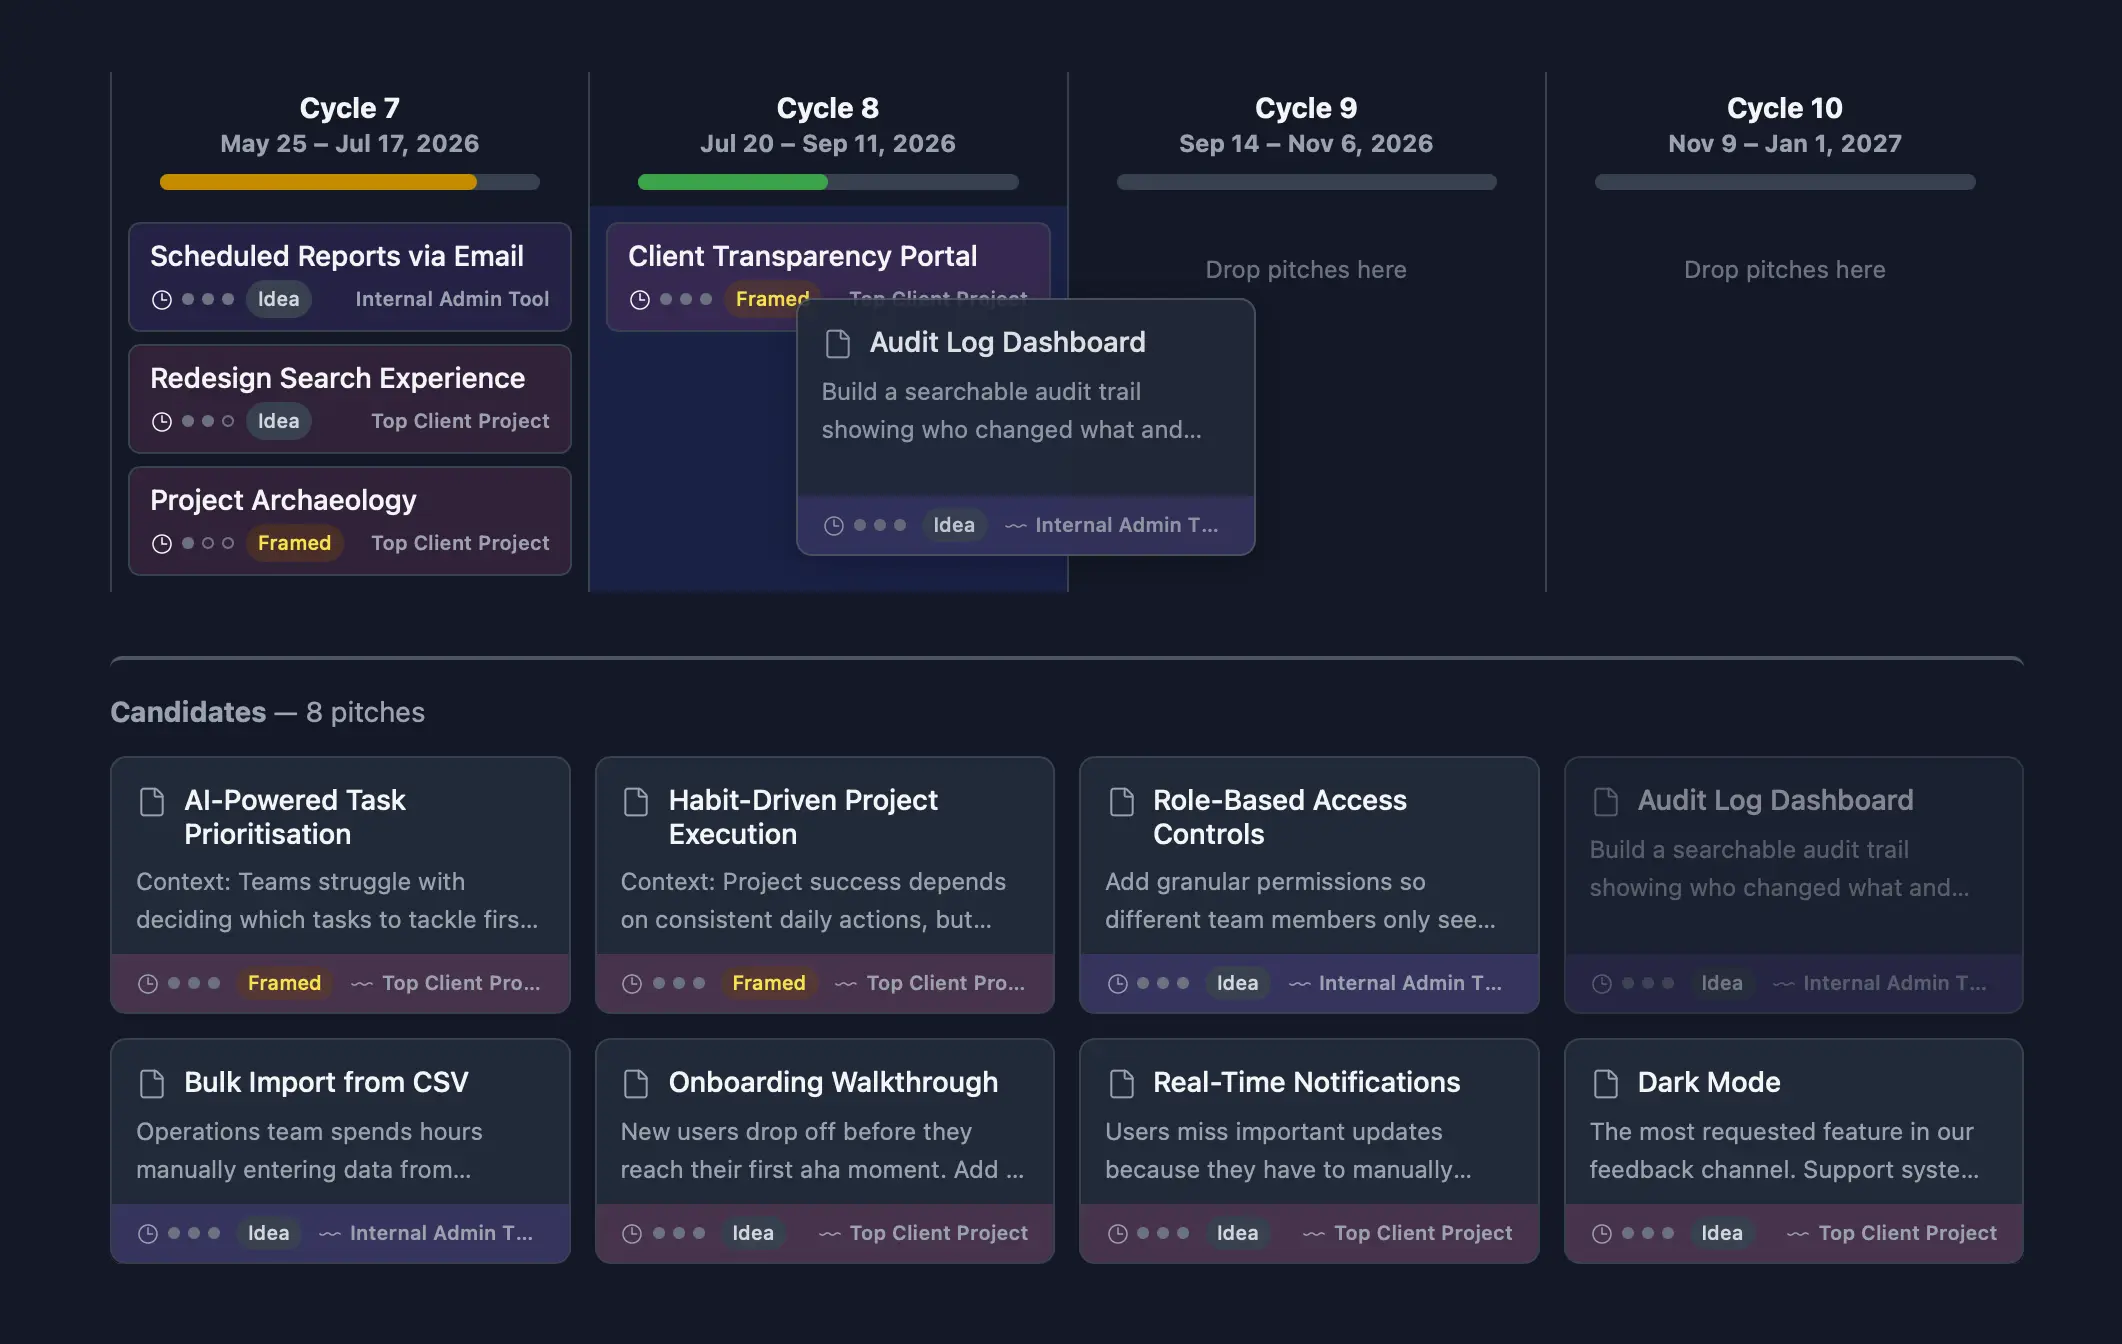The width and height of the screenshot is (2122, 1344).
Task: Click the Cycle 9 column heading
Action: 1305,108
